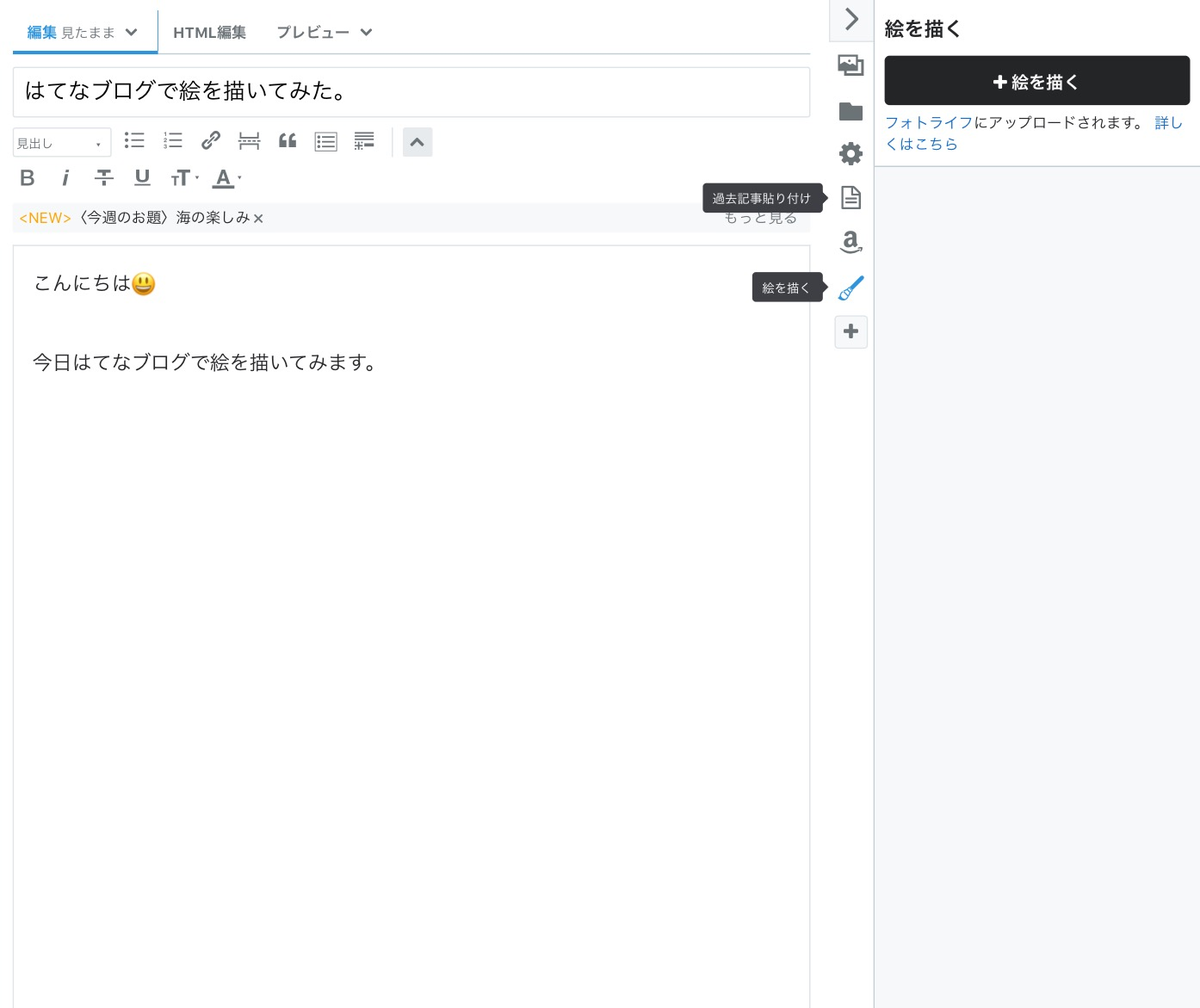The image size is (1200, 1008).
Task: Click the こんにちは line in the editor
Action: pyautogui.click(x=95, y=284)
